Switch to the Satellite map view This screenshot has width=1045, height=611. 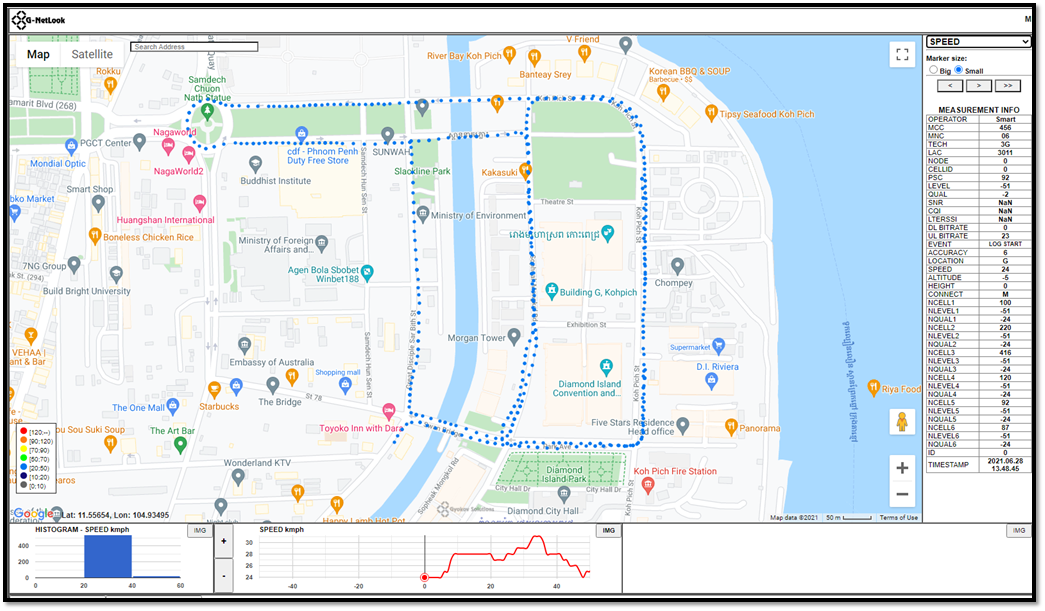(x=91, y=53)
